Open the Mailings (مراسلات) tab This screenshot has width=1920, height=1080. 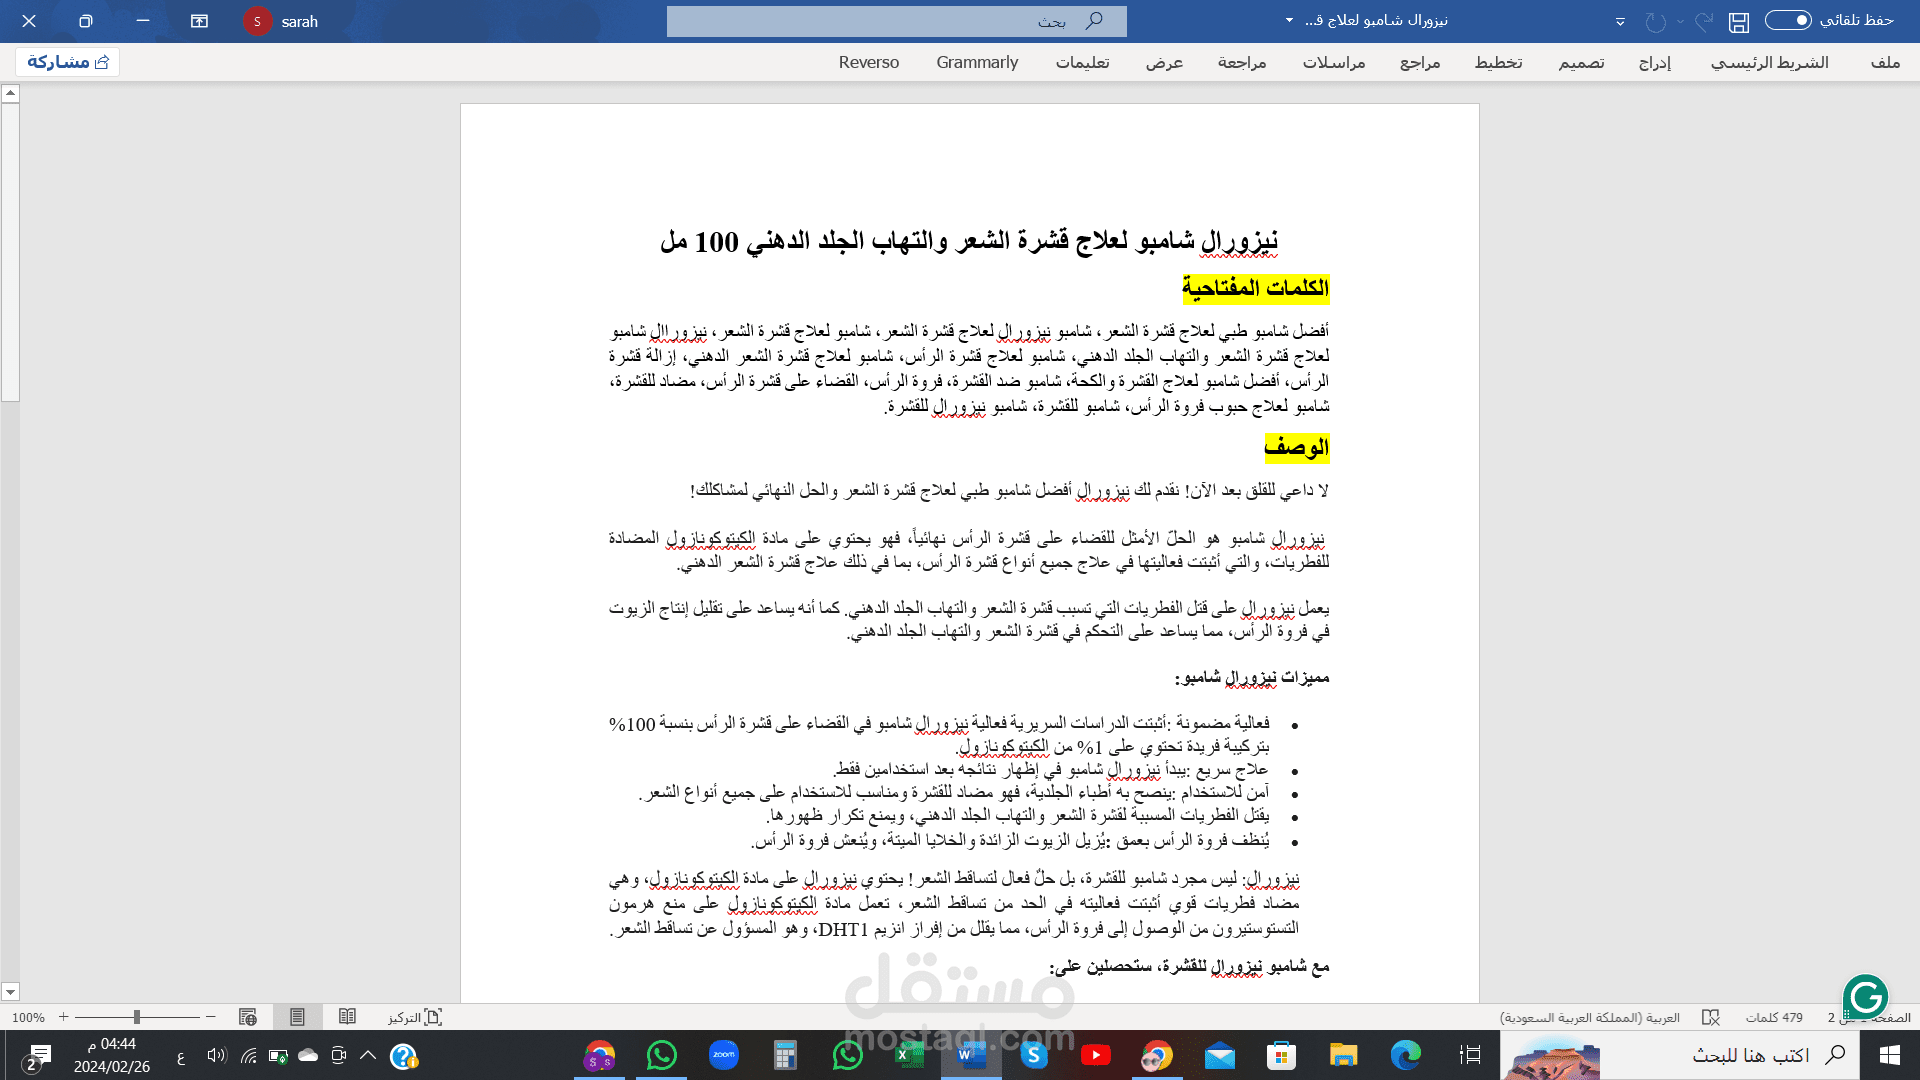pyautogui.click(x=1334, y=62)
